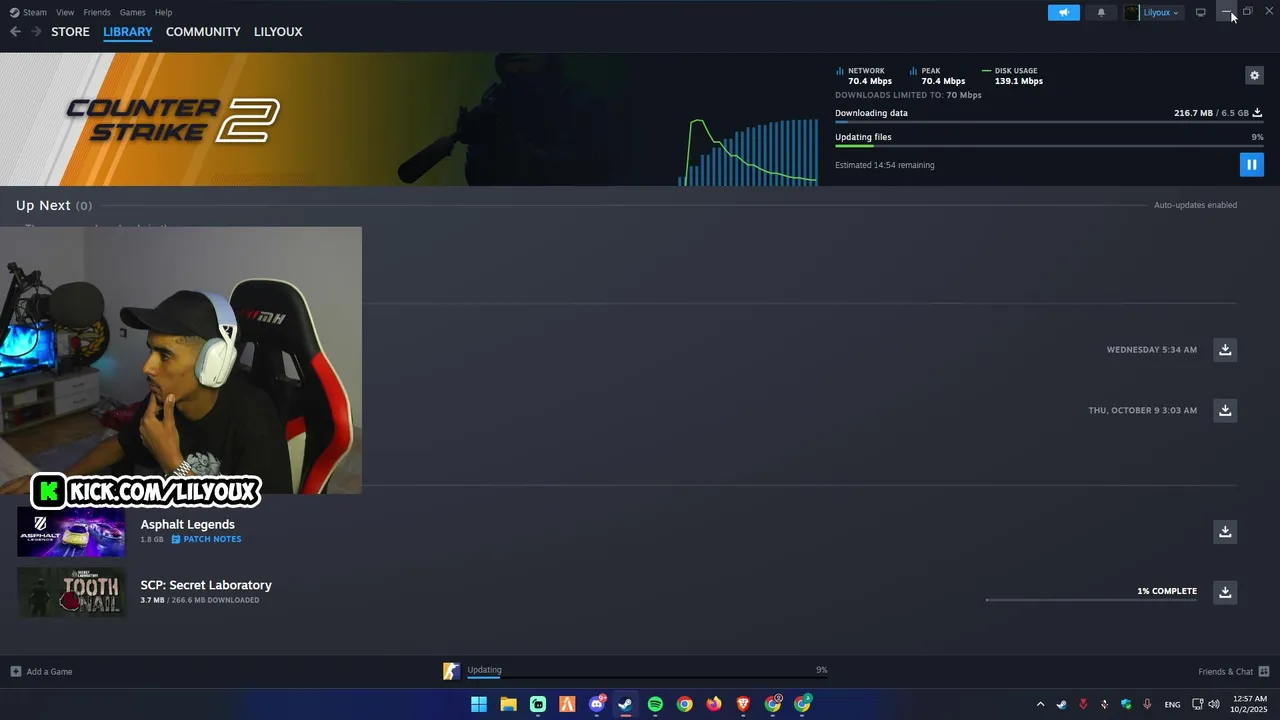Go to the STORE tab
Viewport: 1280px width, 720px height.
click(70, 32)
